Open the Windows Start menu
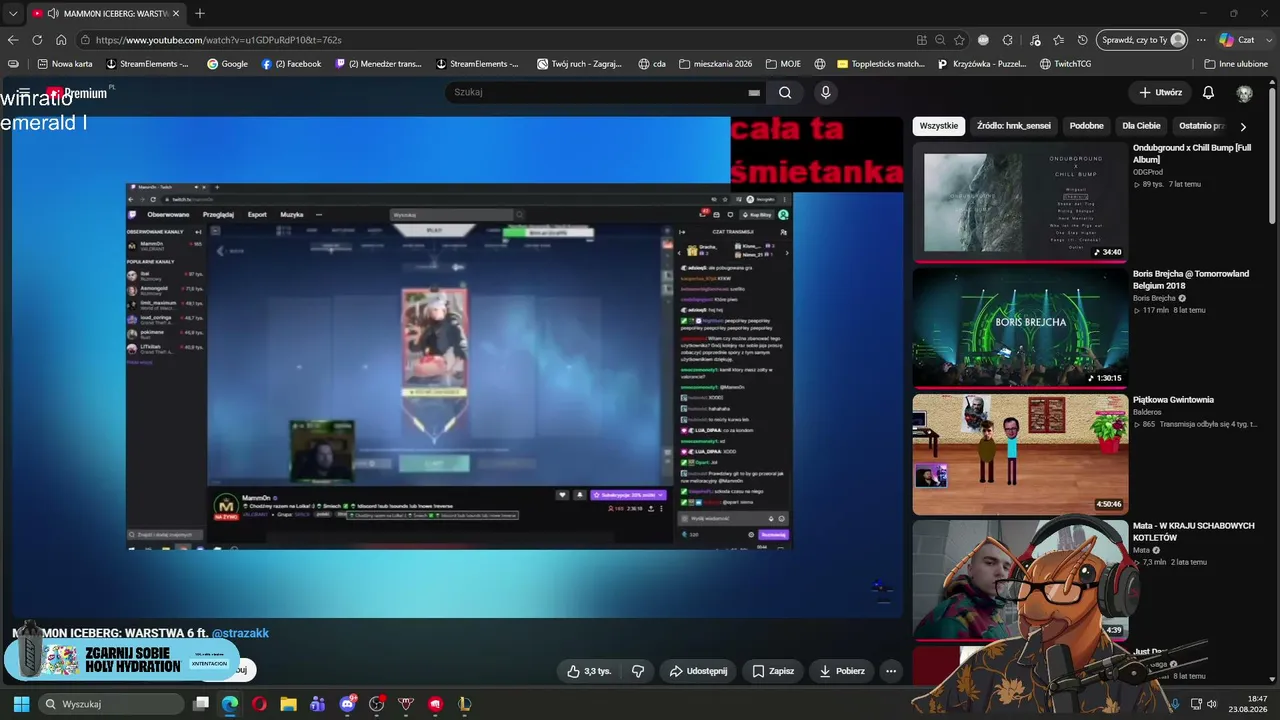 point(21,704)
